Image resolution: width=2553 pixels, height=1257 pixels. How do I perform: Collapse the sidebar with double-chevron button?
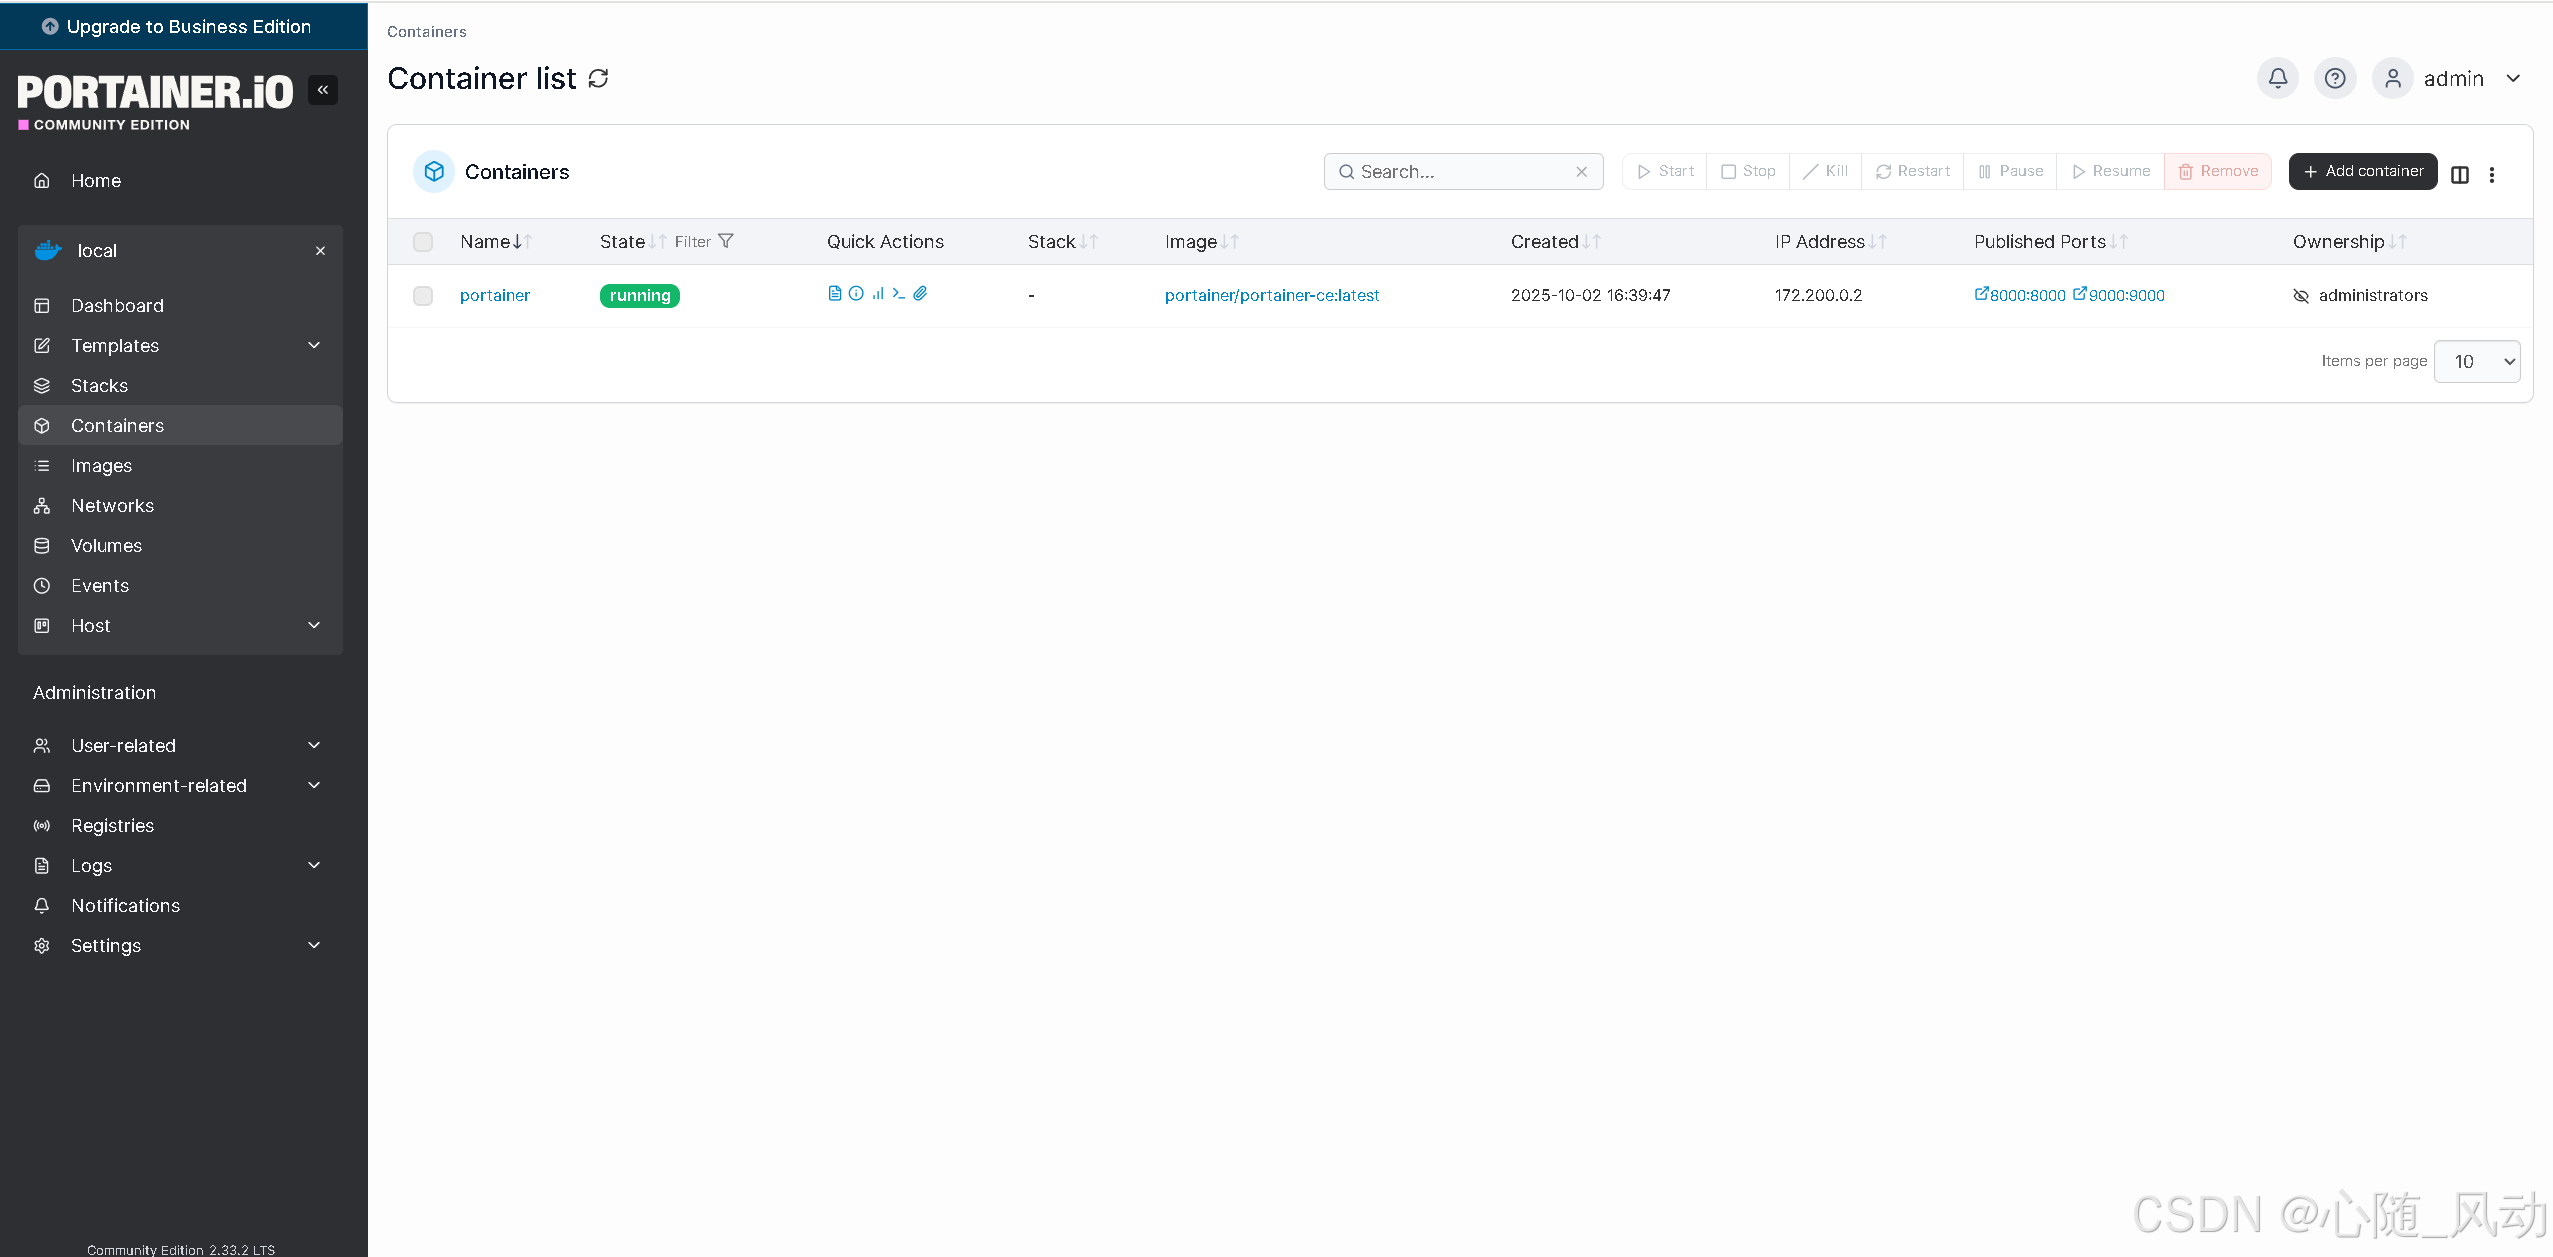click(323, 90)
